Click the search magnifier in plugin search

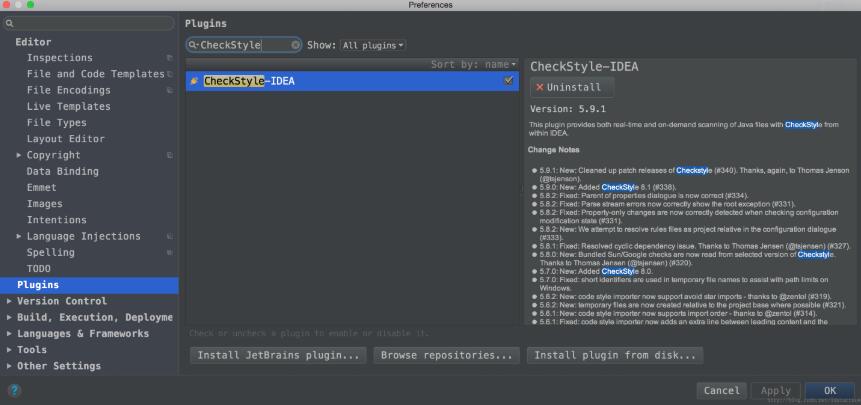pos(194,45)
